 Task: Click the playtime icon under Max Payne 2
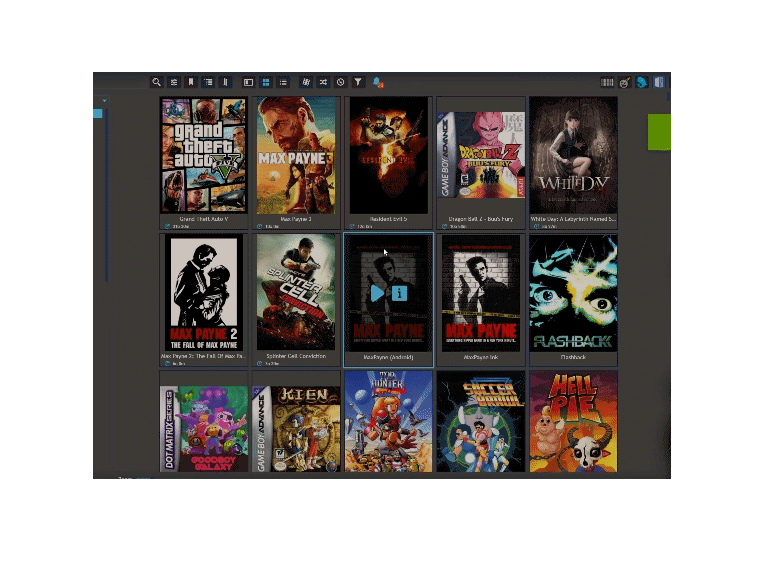coord(167,363)
